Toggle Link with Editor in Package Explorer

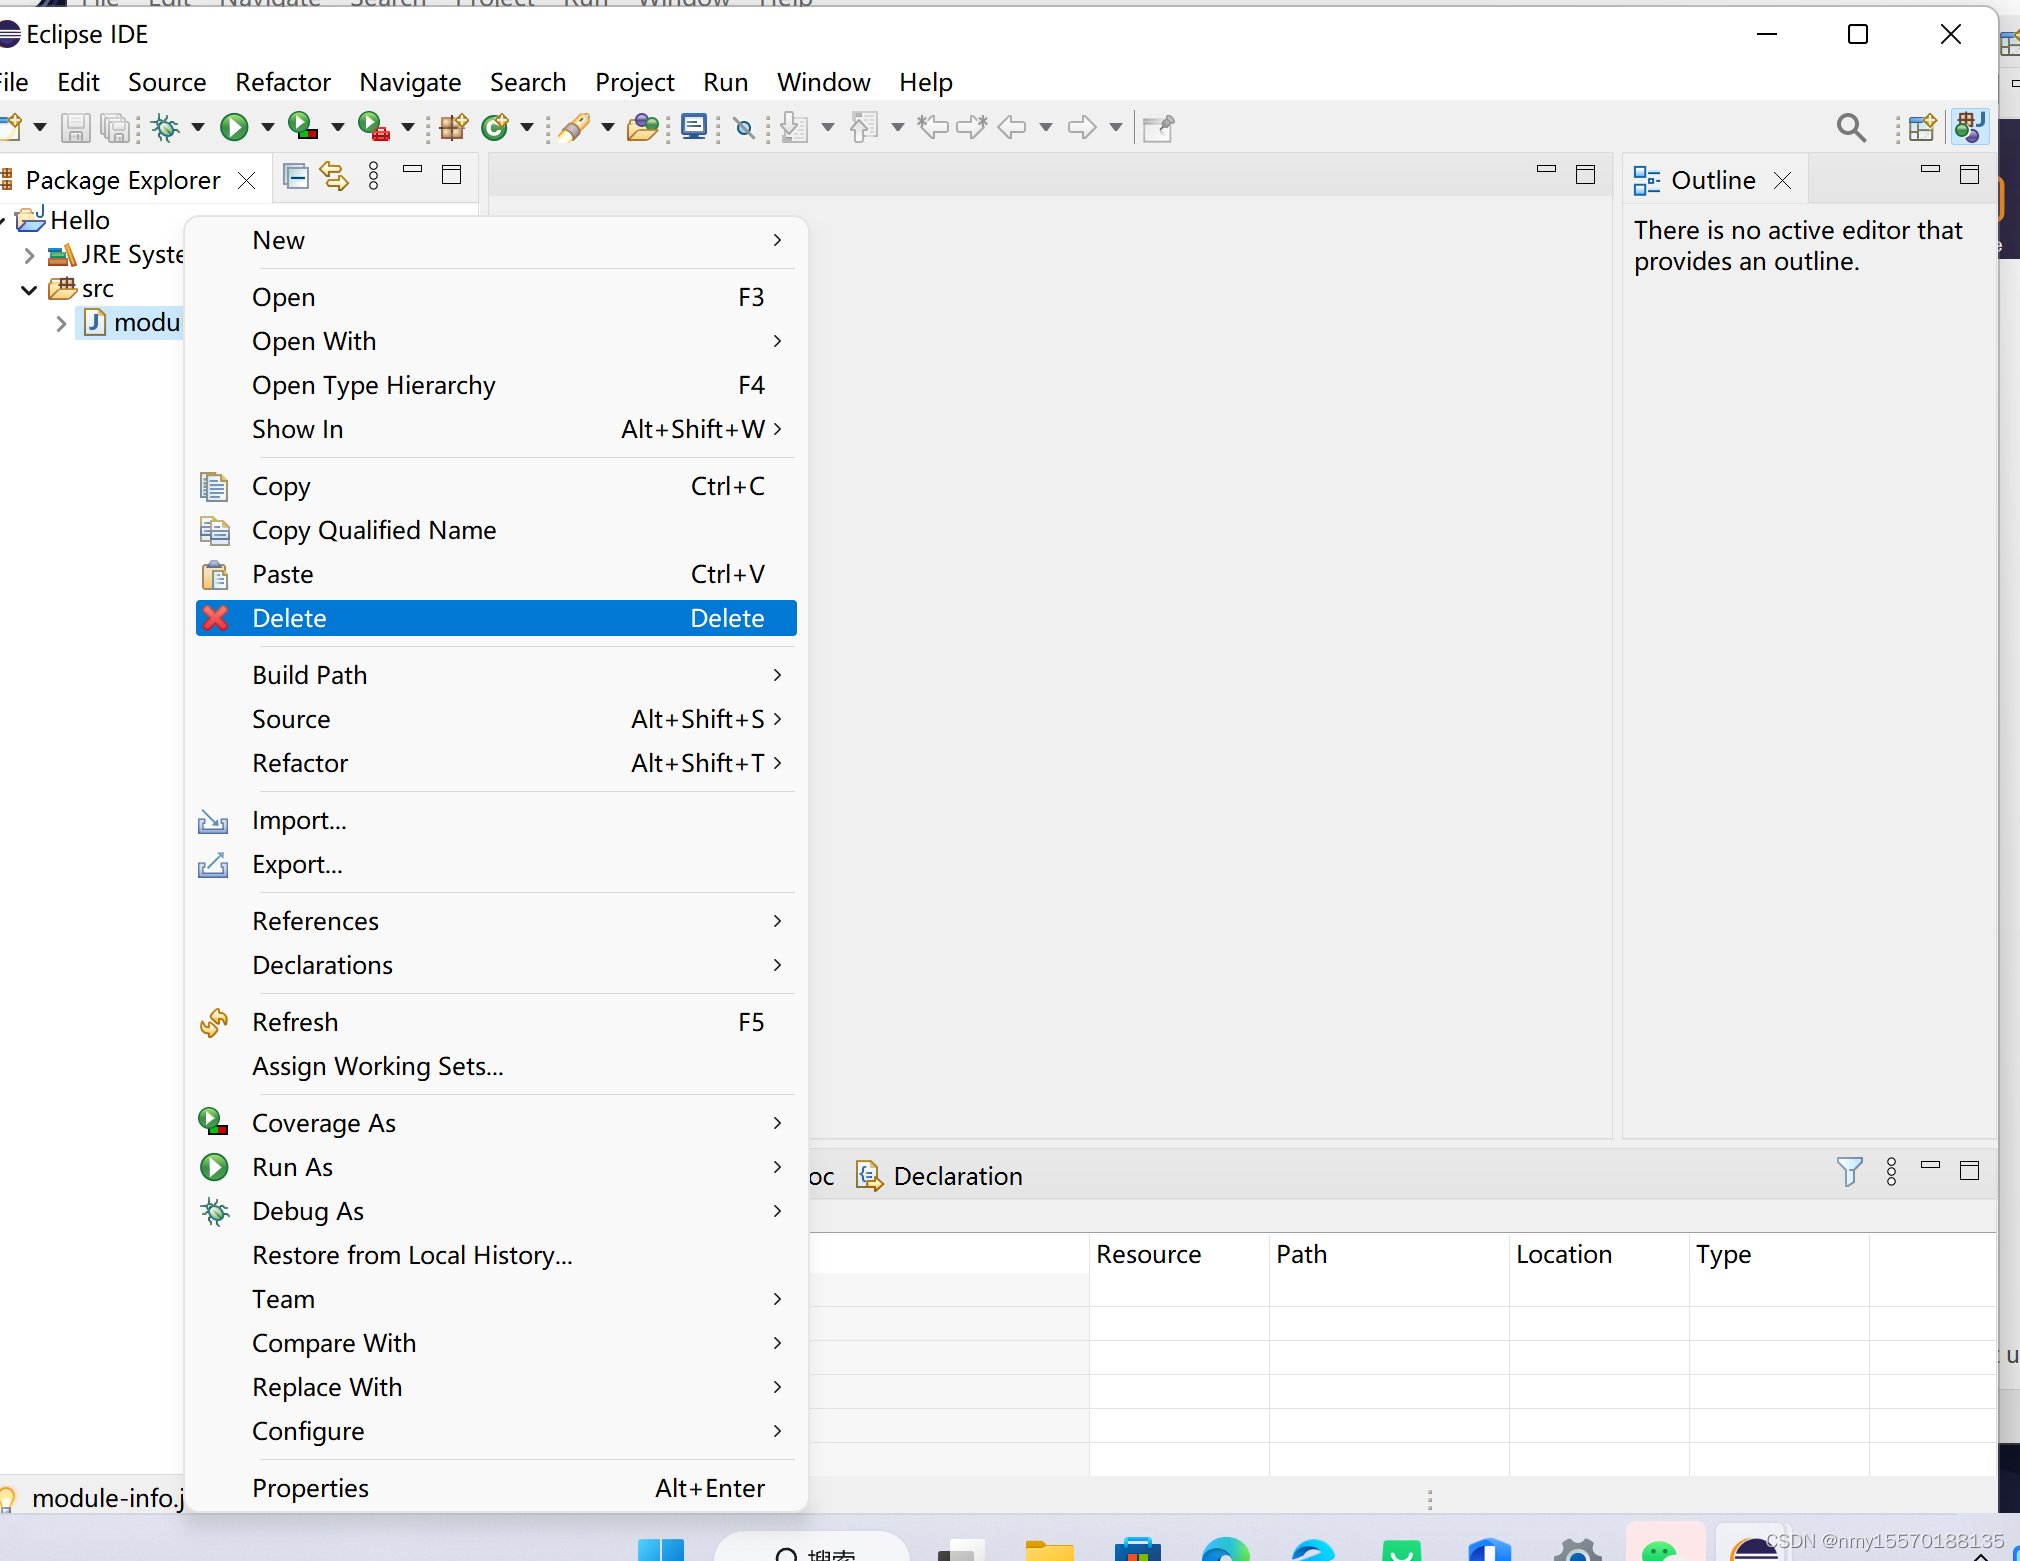point(334,176)
